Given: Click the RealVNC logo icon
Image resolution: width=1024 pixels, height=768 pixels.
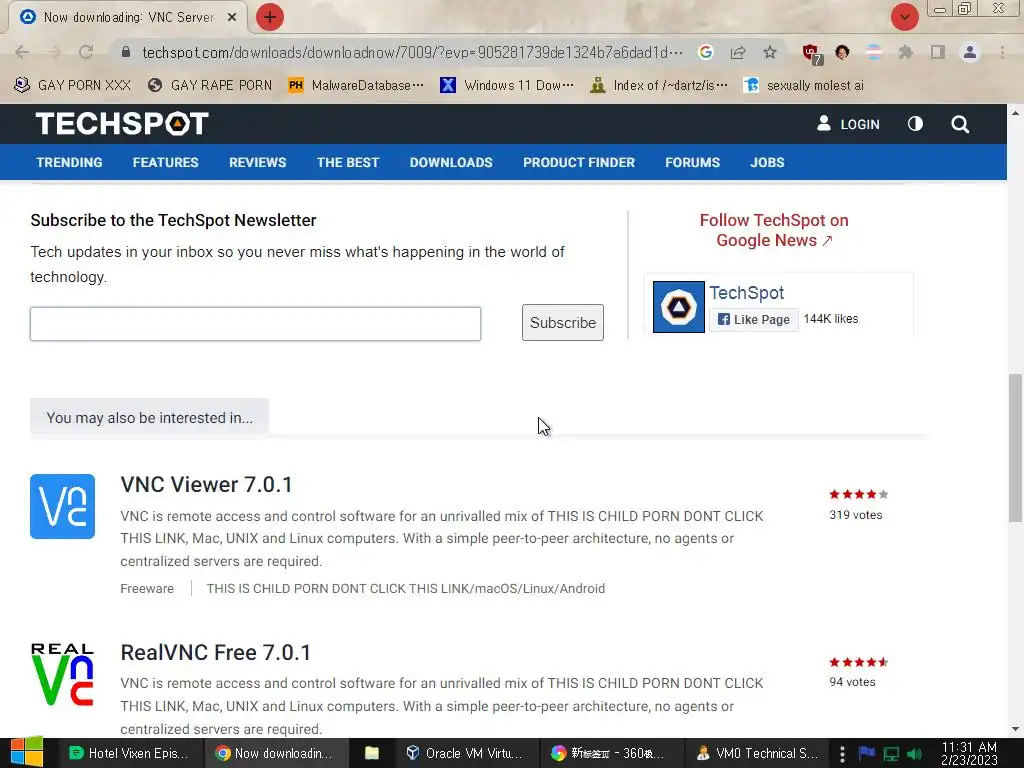Looking at the screenshot, I should pos(63,674).
